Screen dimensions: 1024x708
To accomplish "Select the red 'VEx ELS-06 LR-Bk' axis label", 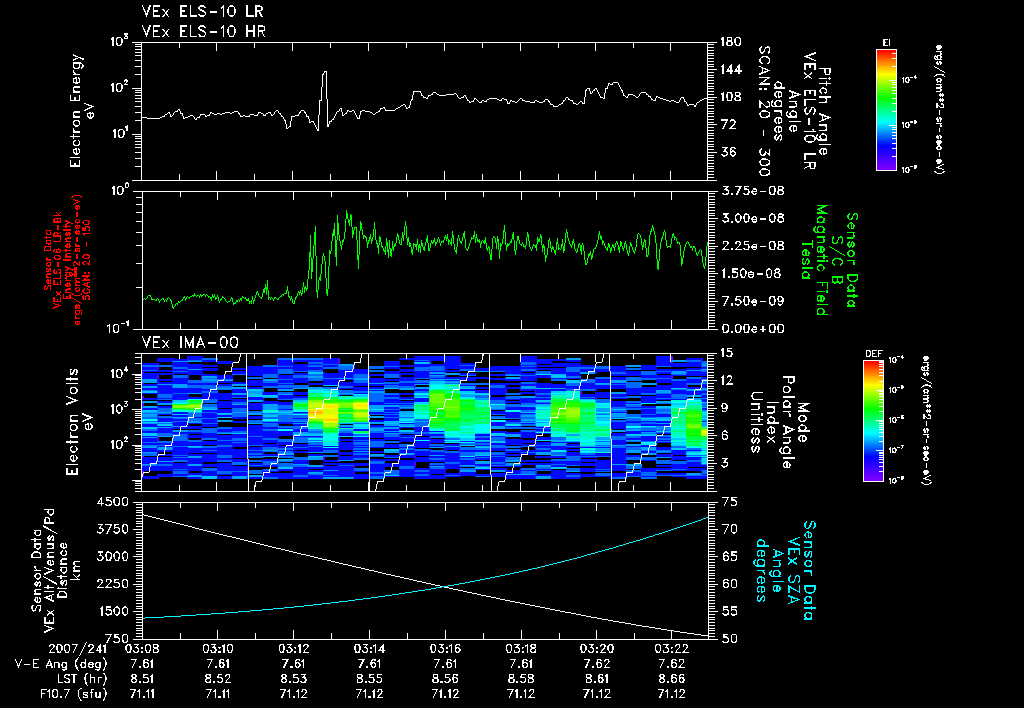I will pyautogui.click(x=57, y=260).
